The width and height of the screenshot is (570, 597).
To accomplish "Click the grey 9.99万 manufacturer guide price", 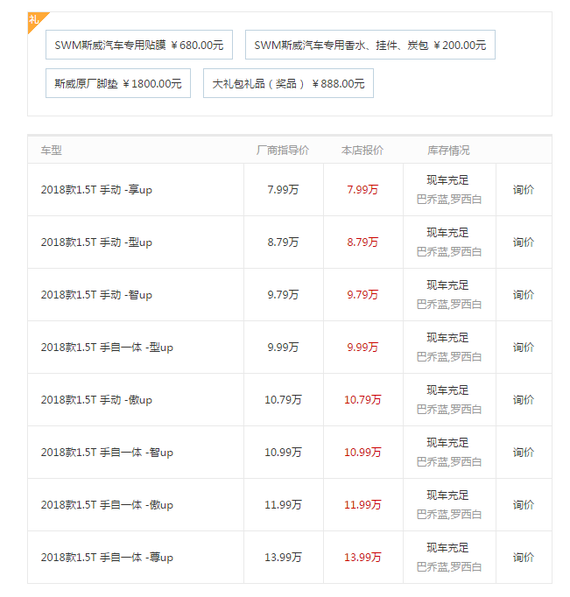I will tap(283, 347).
